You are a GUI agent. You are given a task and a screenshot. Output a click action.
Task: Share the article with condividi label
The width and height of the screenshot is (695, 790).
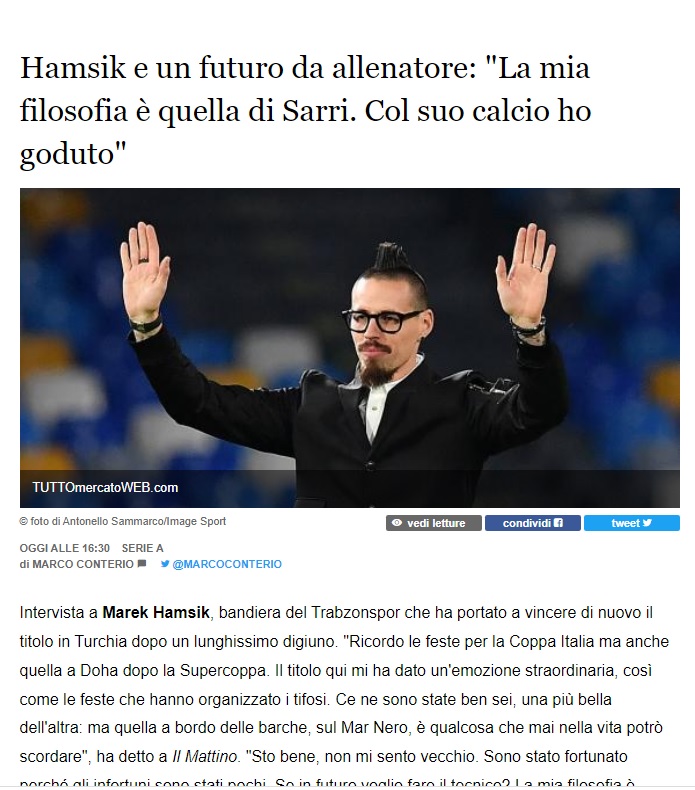coord(527,523)
